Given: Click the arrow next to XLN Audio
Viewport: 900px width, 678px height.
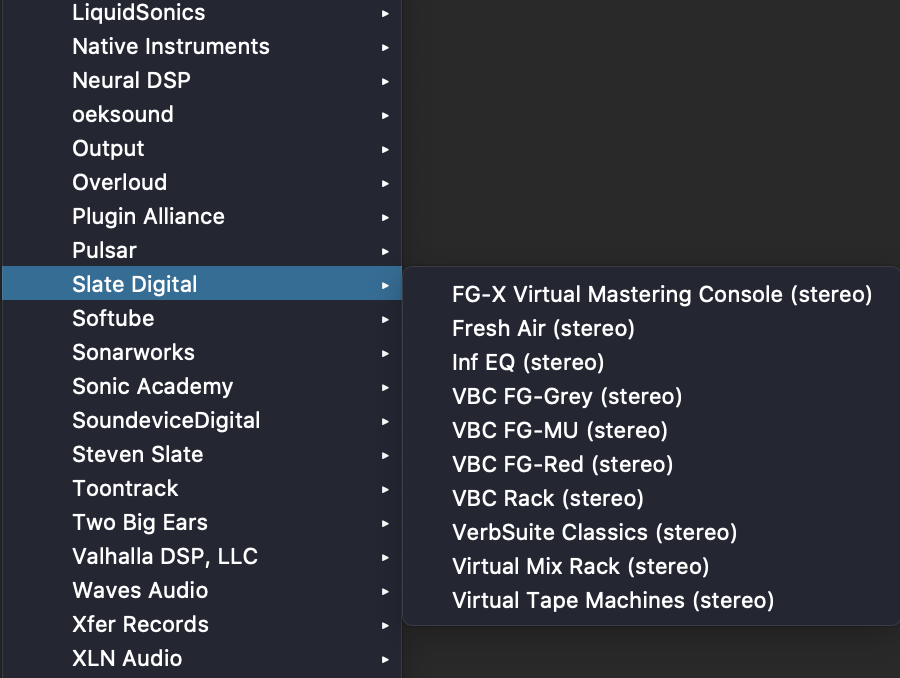Looking at the screenshot, I should click(385, 659).
